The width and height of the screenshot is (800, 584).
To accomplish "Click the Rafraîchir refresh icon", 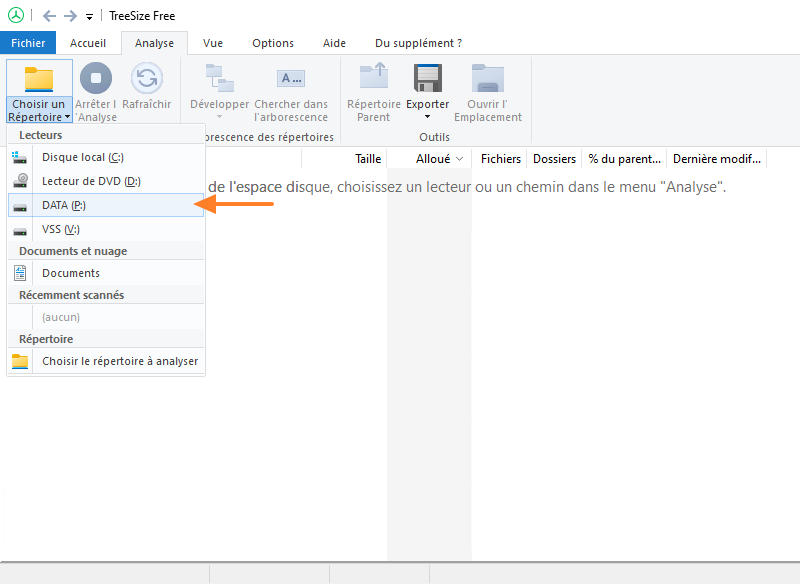I will point(146,79).
